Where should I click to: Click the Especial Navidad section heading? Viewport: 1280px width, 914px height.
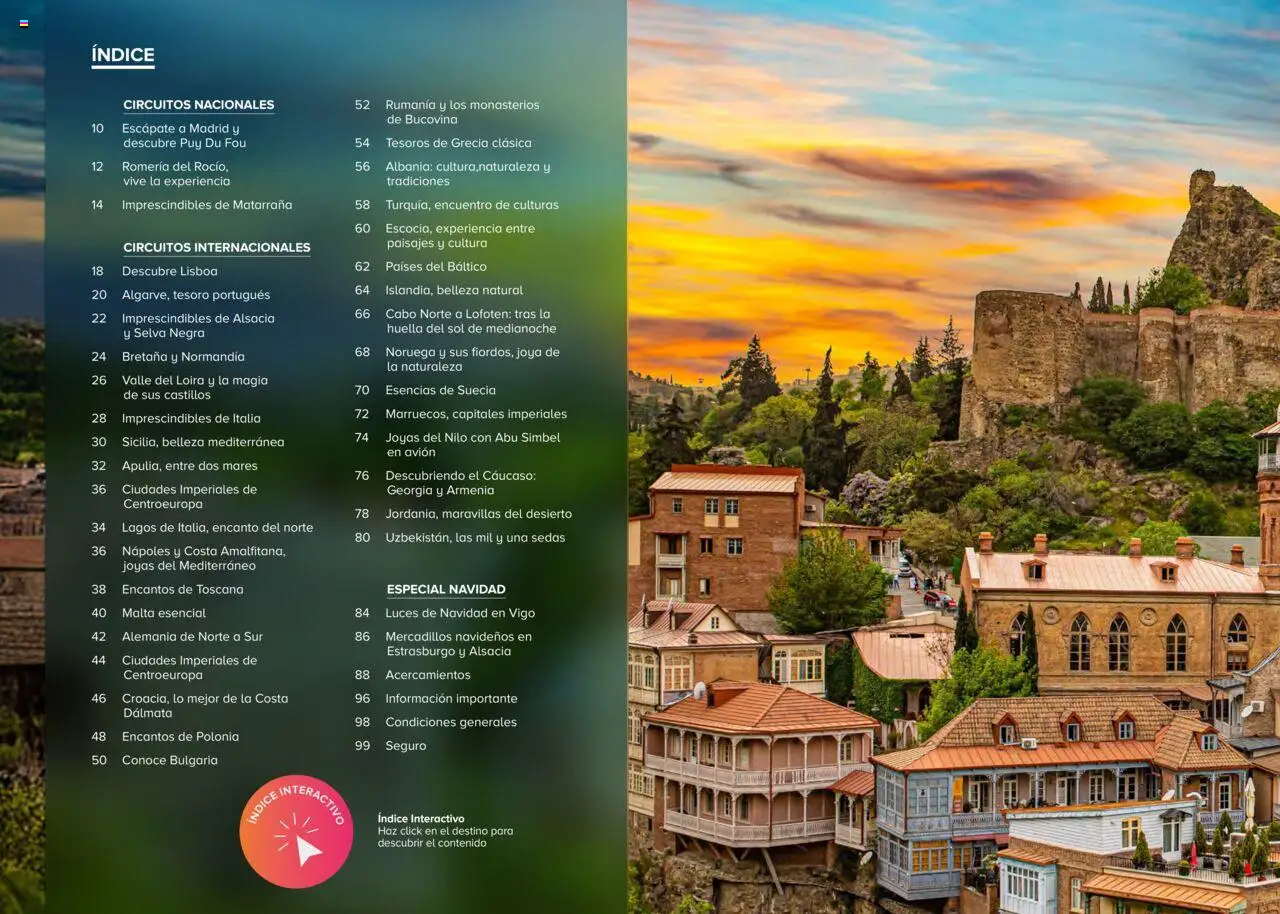(446, 589)
